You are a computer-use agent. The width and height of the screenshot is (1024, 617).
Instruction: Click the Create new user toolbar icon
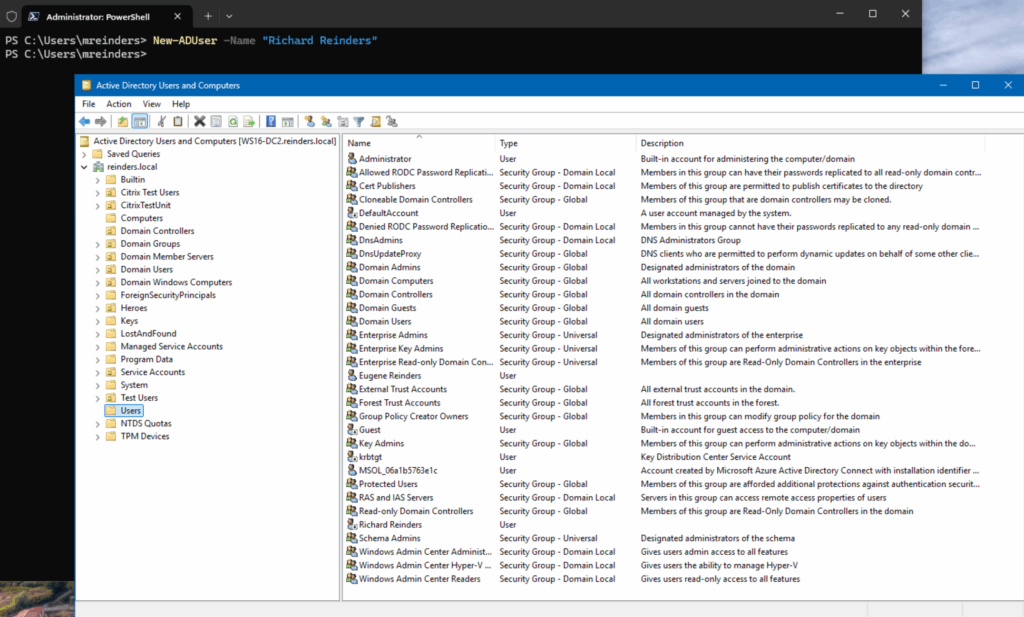tap(310, 121)
